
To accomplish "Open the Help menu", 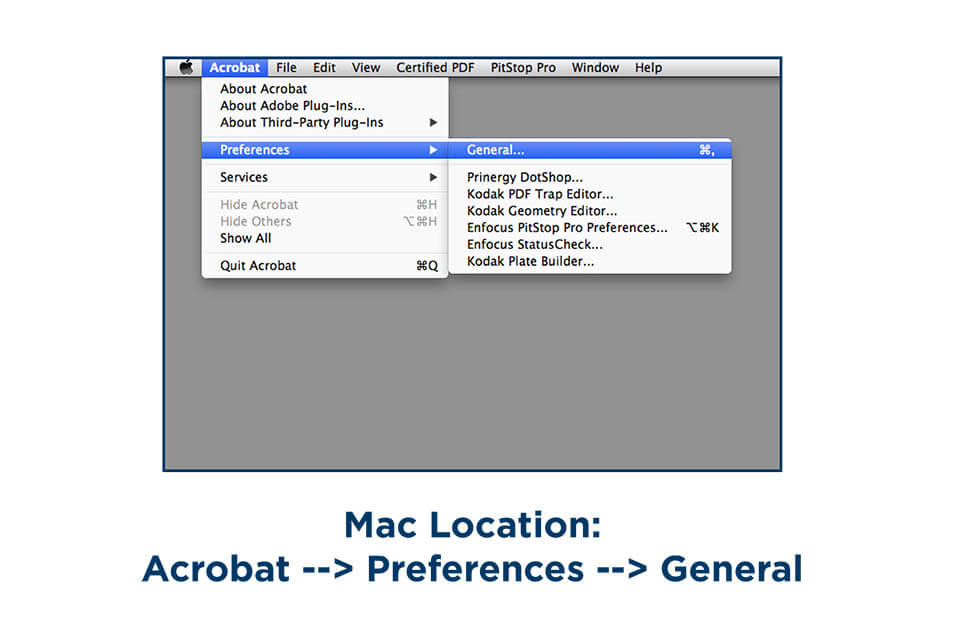I will (x=648, y=67).
